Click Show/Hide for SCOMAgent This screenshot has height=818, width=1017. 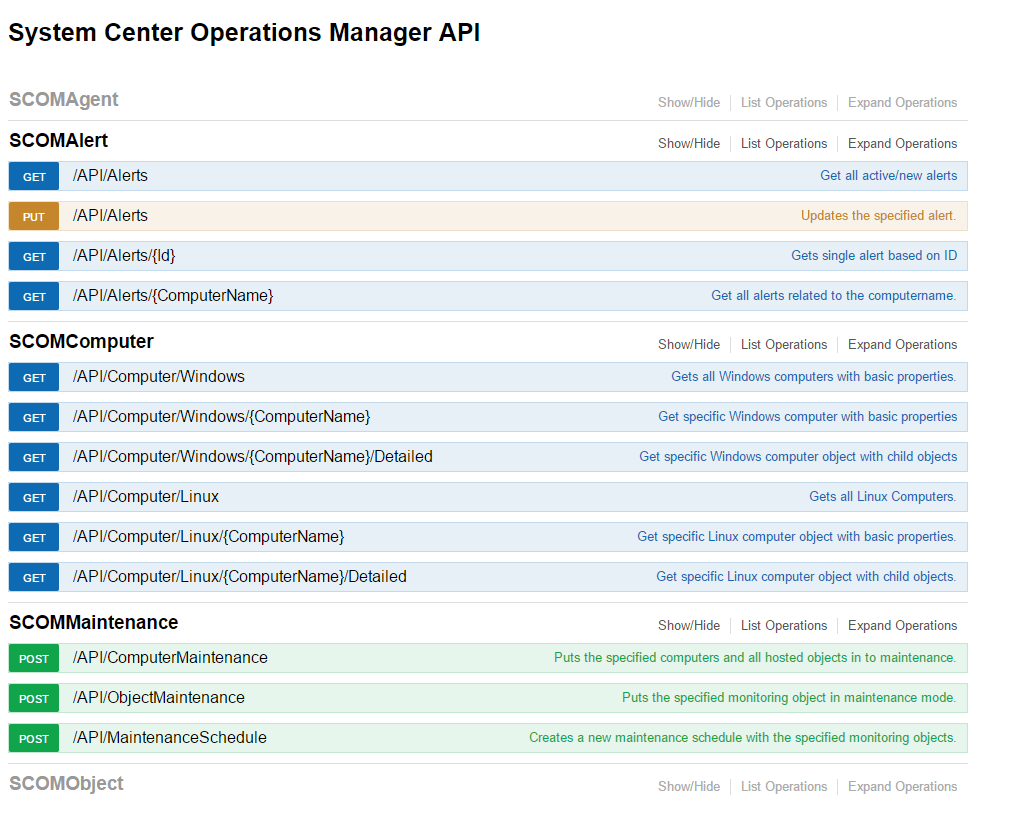(x=689, y=102)
